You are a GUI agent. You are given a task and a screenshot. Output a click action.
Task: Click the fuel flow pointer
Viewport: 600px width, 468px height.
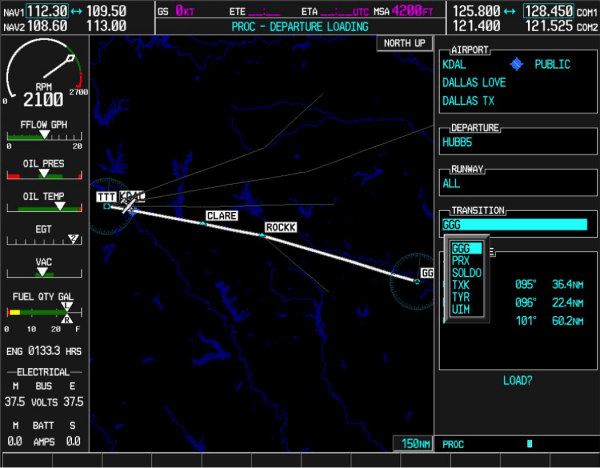pyautogui.click(x=45, y=134)
